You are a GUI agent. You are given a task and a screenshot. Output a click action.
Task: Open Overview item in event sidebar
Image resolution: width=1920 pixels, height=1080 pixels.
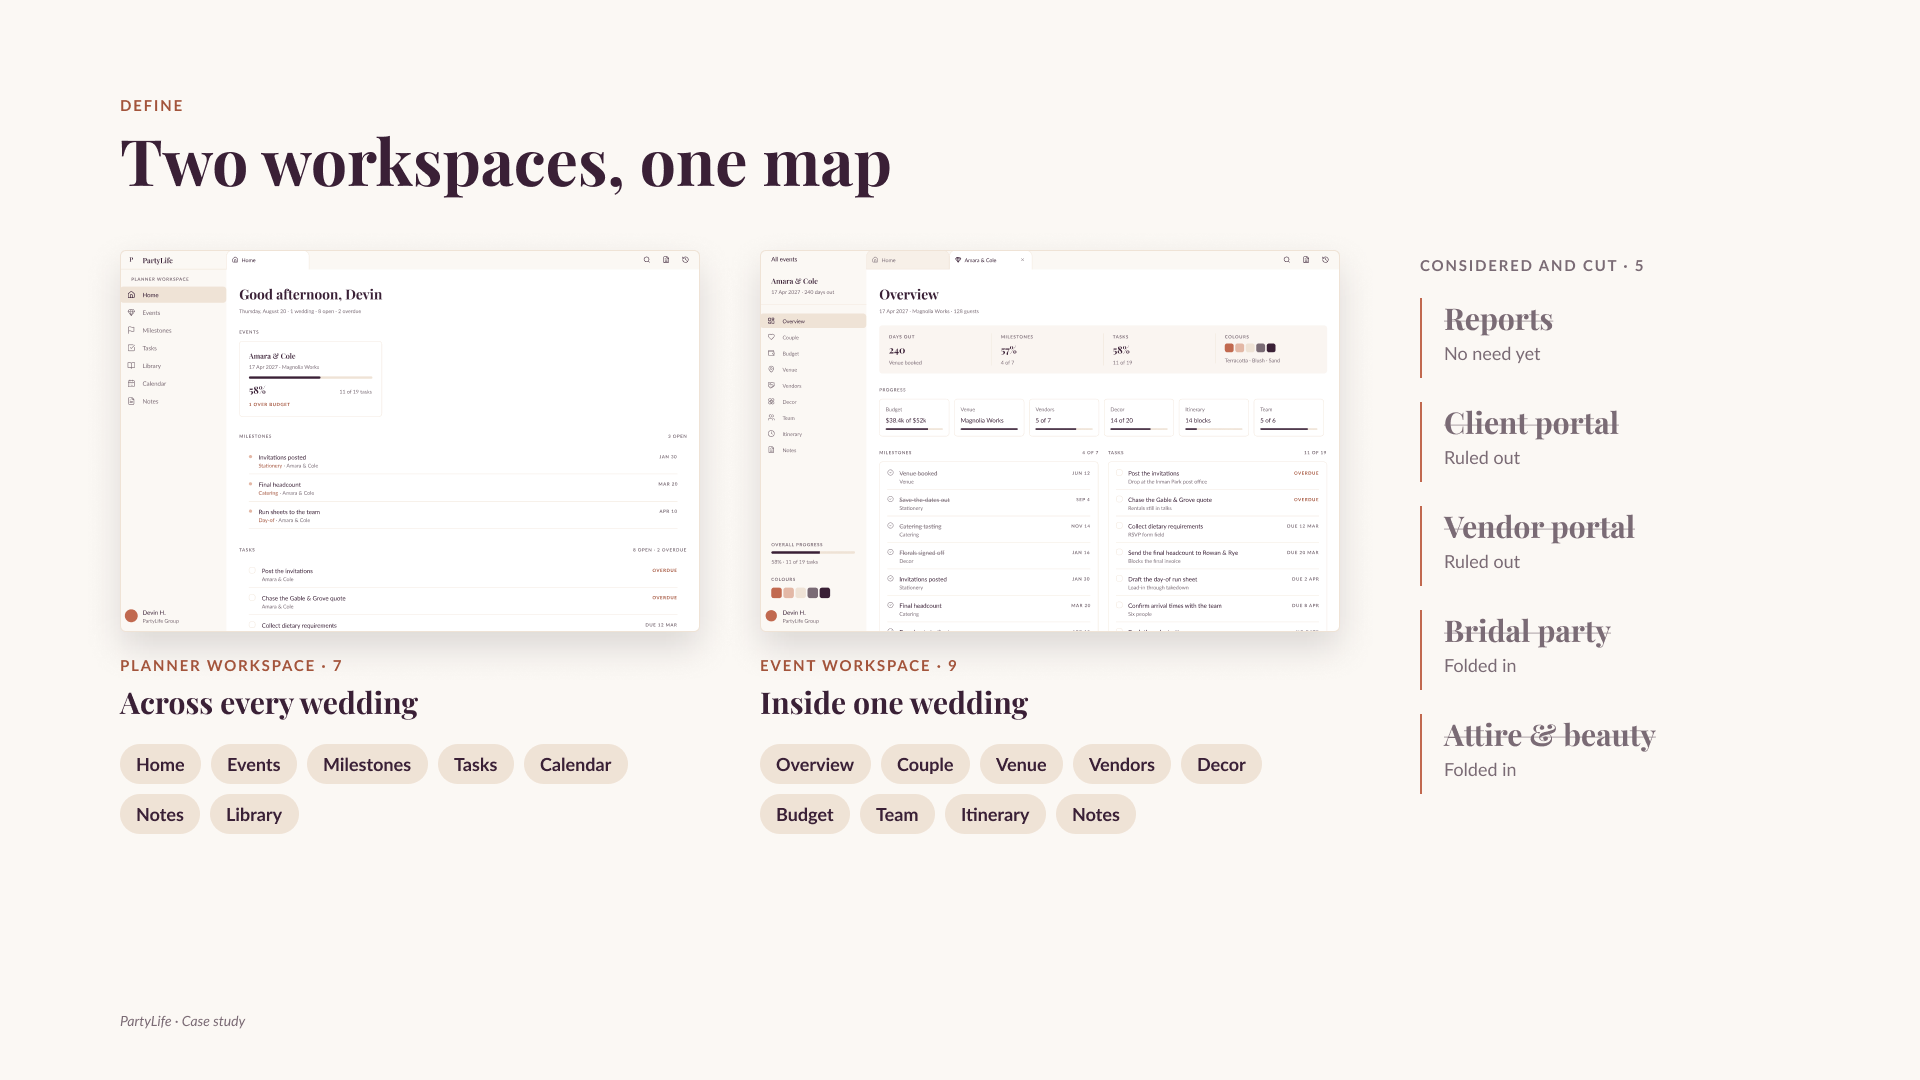[x=813, y=321]
